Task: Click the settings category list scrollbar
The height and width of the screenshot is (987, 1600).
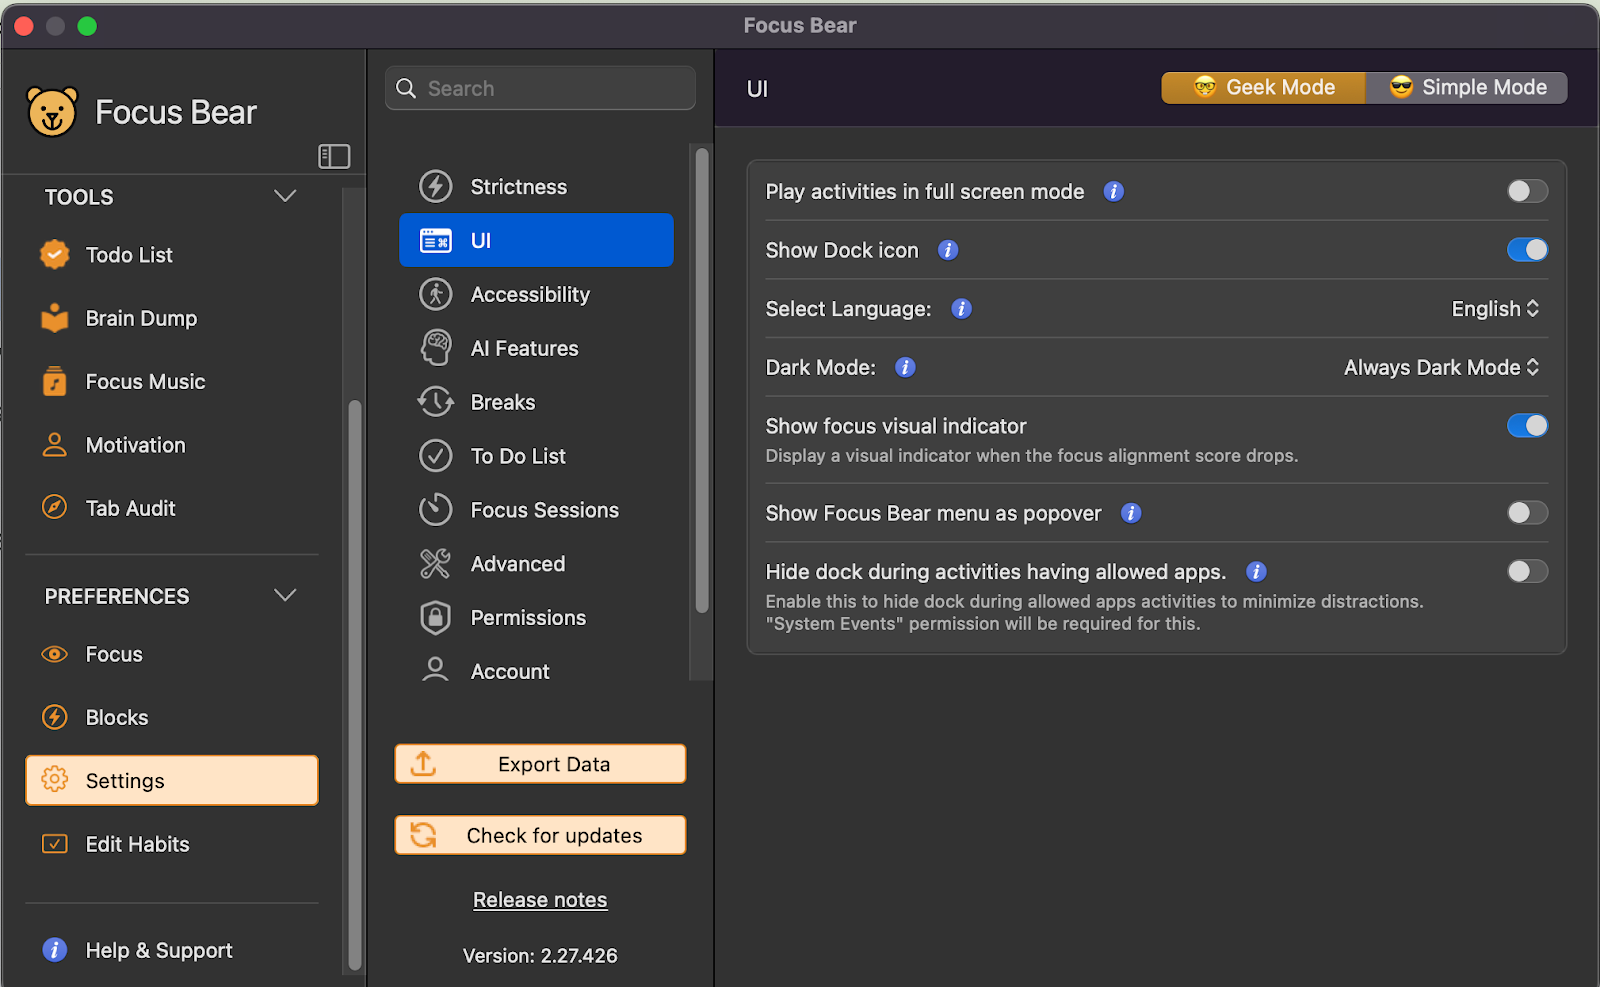Action: (702, 380)
